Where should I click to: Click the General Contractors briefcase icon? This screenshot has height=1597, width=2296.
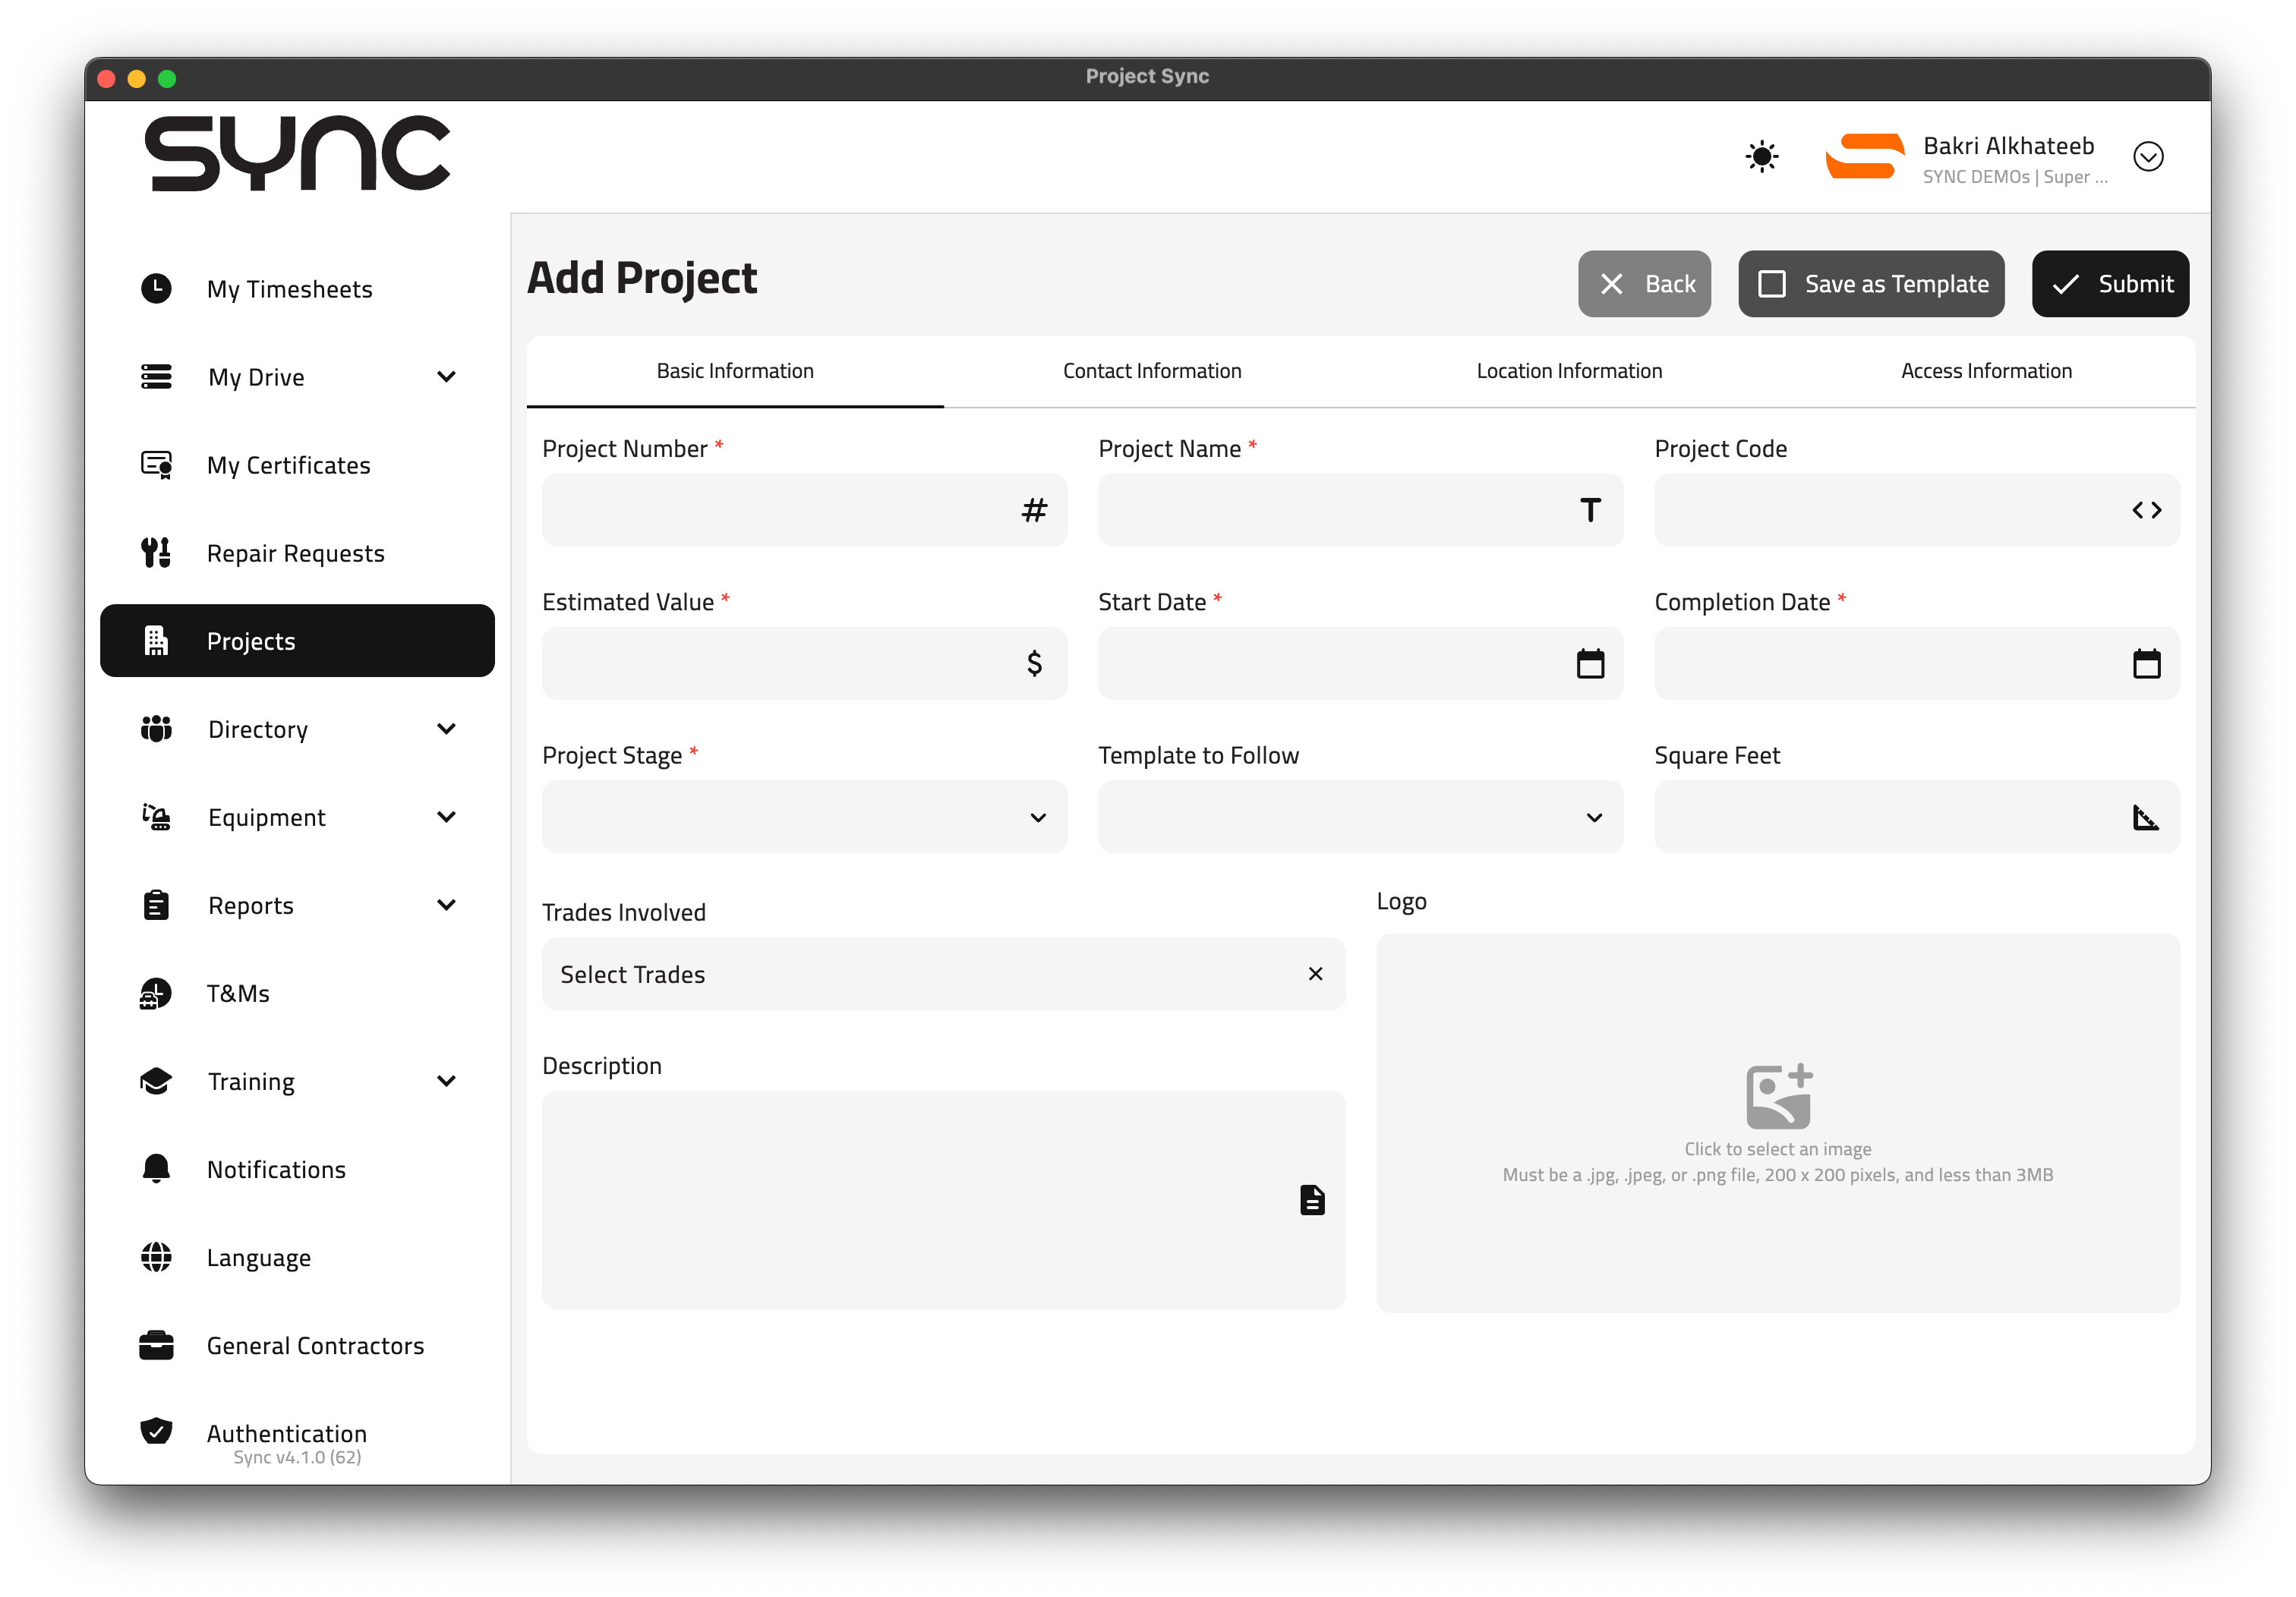click(156, 1344)
